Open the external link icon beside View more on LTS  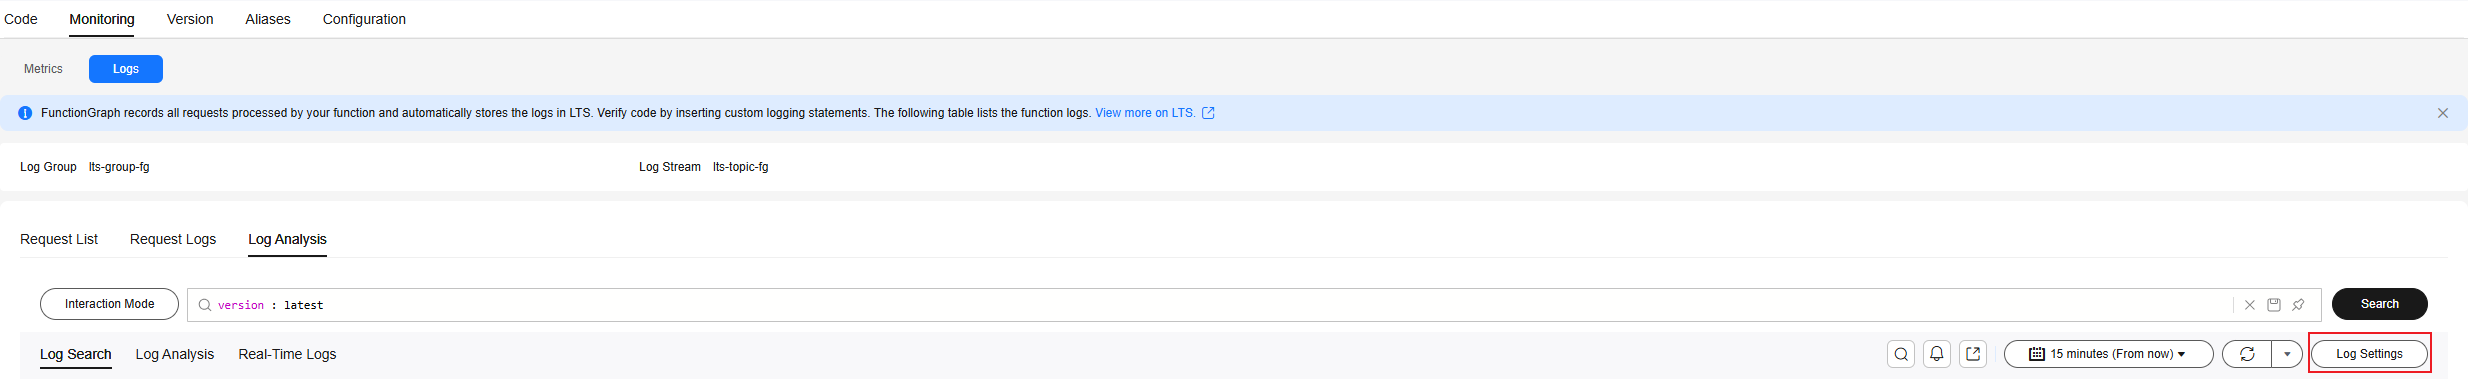(x=1208, y=113)
